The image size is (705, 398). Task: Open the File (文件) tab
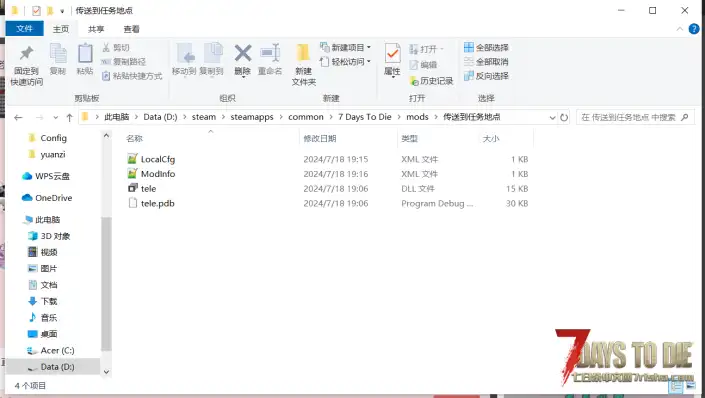coord(24,29)
